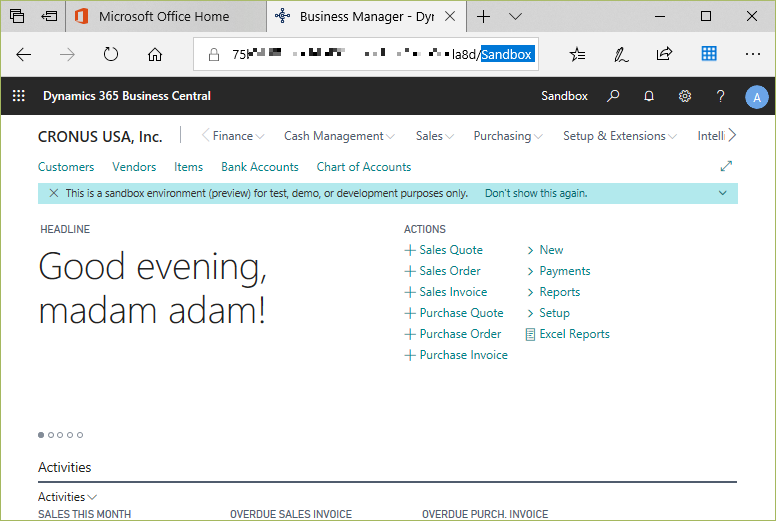Switch to Microsoft Office Home tab
This screenshot has height=521, width=776.
tap(166, 16)
